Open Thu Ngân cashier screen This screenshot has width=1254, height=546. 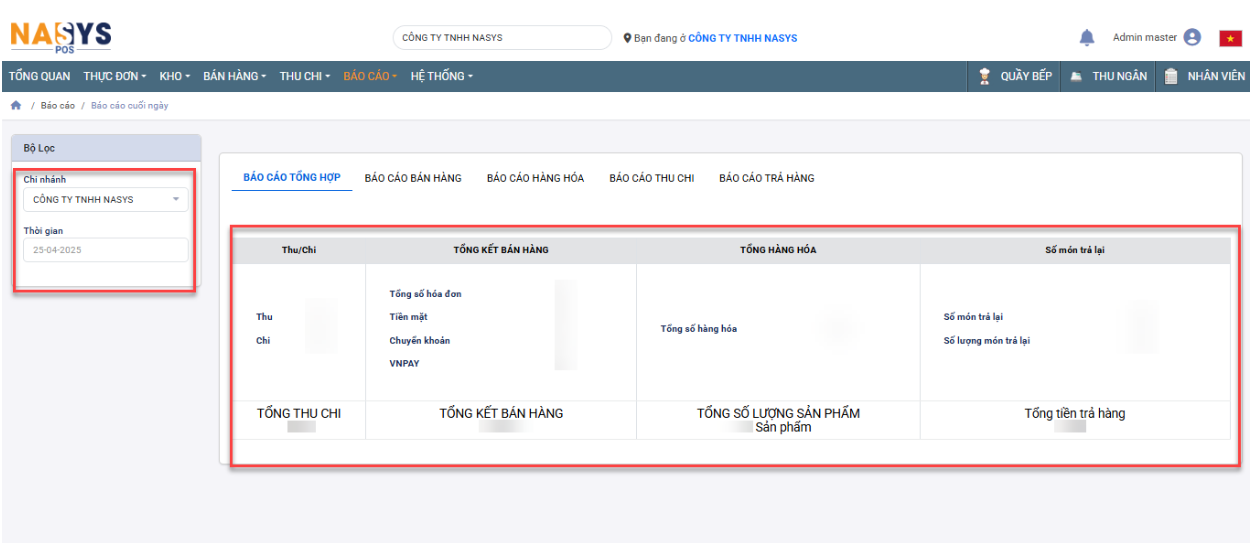(x=1108, y=76)
